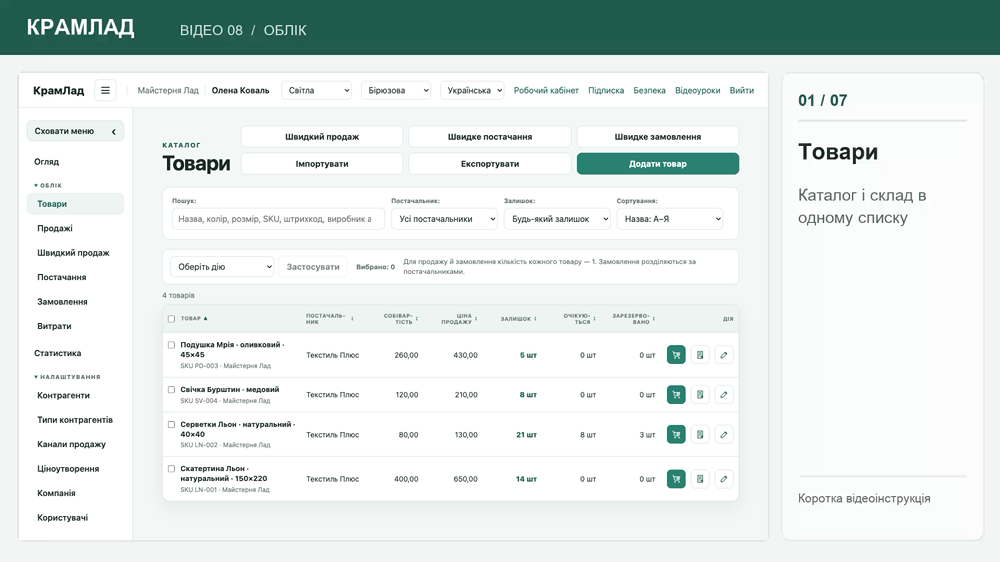The image size is (1000, 562).
Task: Click the Додати товар button
Action: pos(658,164)
